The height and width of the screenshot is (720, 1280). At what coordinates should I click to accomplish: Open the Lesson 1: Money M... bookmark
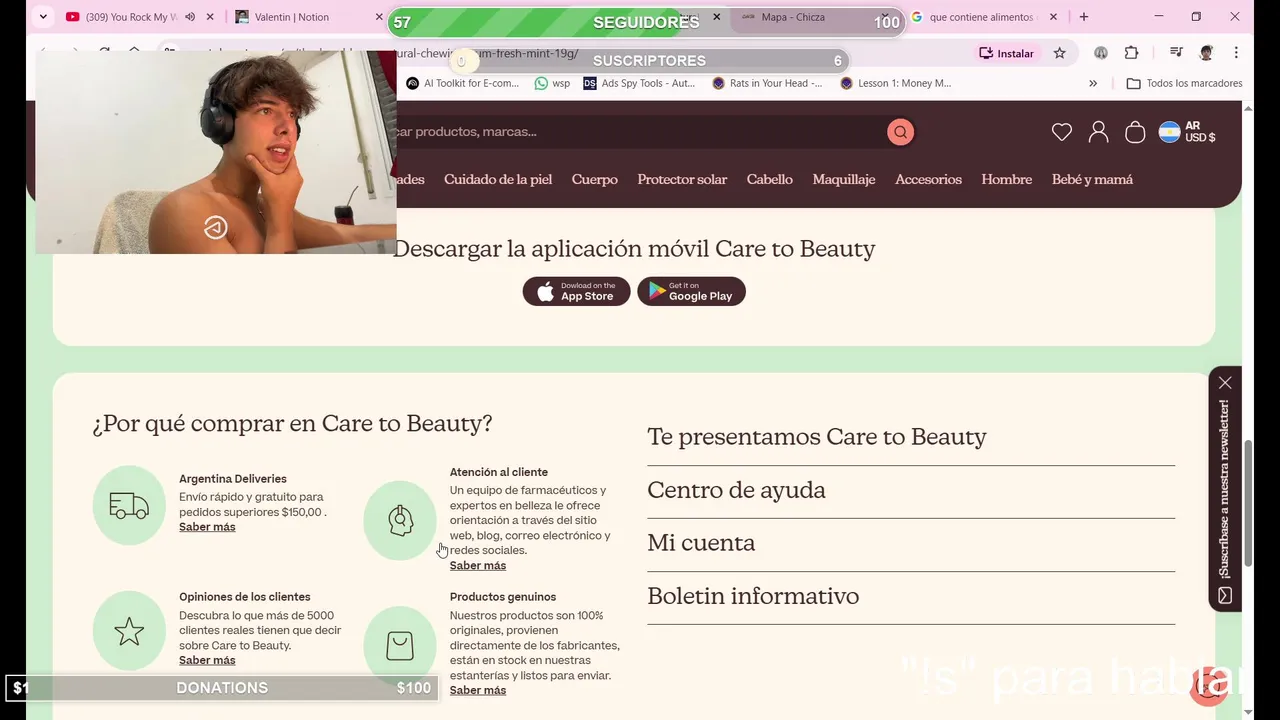pyautogui.click(x=896, y=83)
